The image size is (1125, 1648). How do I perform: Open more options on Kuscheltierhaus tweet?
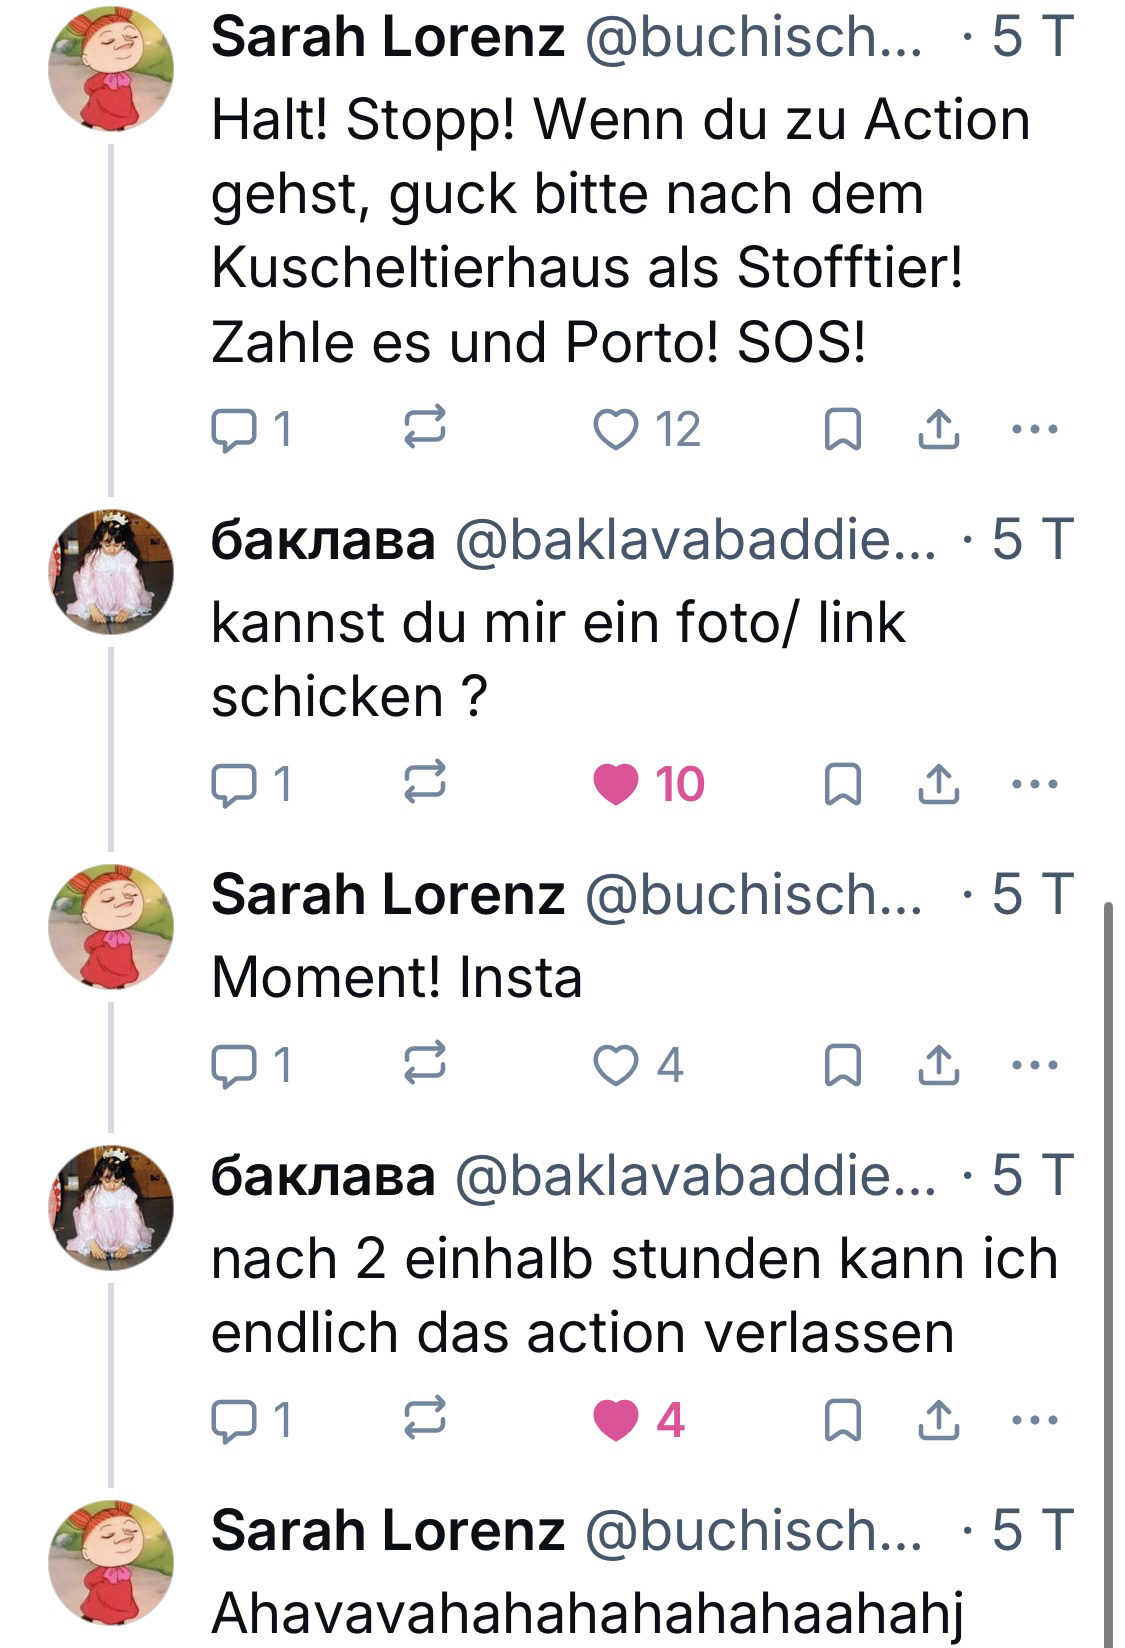(x=1034, y=430)
